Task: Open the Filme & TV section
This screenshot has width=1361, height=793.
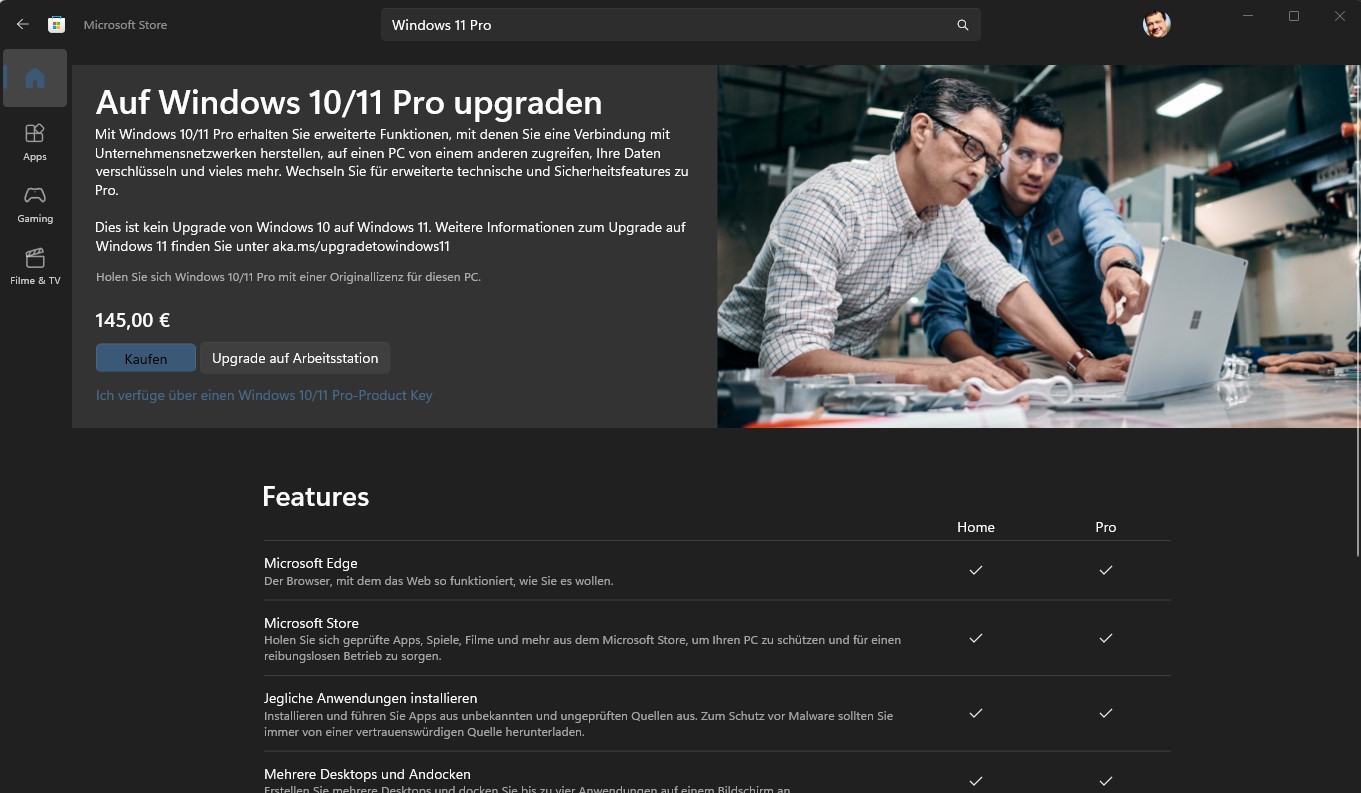Action: pyautogui.click(x=34, y=266)
